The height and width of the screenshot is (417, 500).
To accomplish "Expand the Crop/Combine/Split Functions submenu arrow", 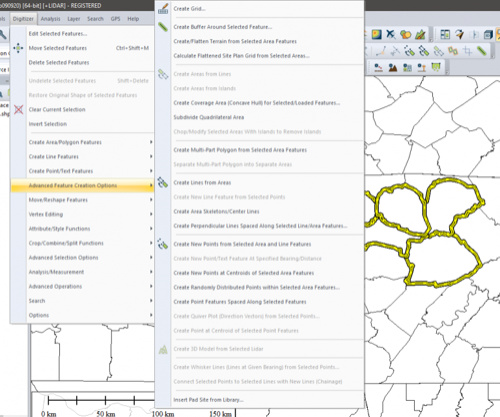I will 151,243.
